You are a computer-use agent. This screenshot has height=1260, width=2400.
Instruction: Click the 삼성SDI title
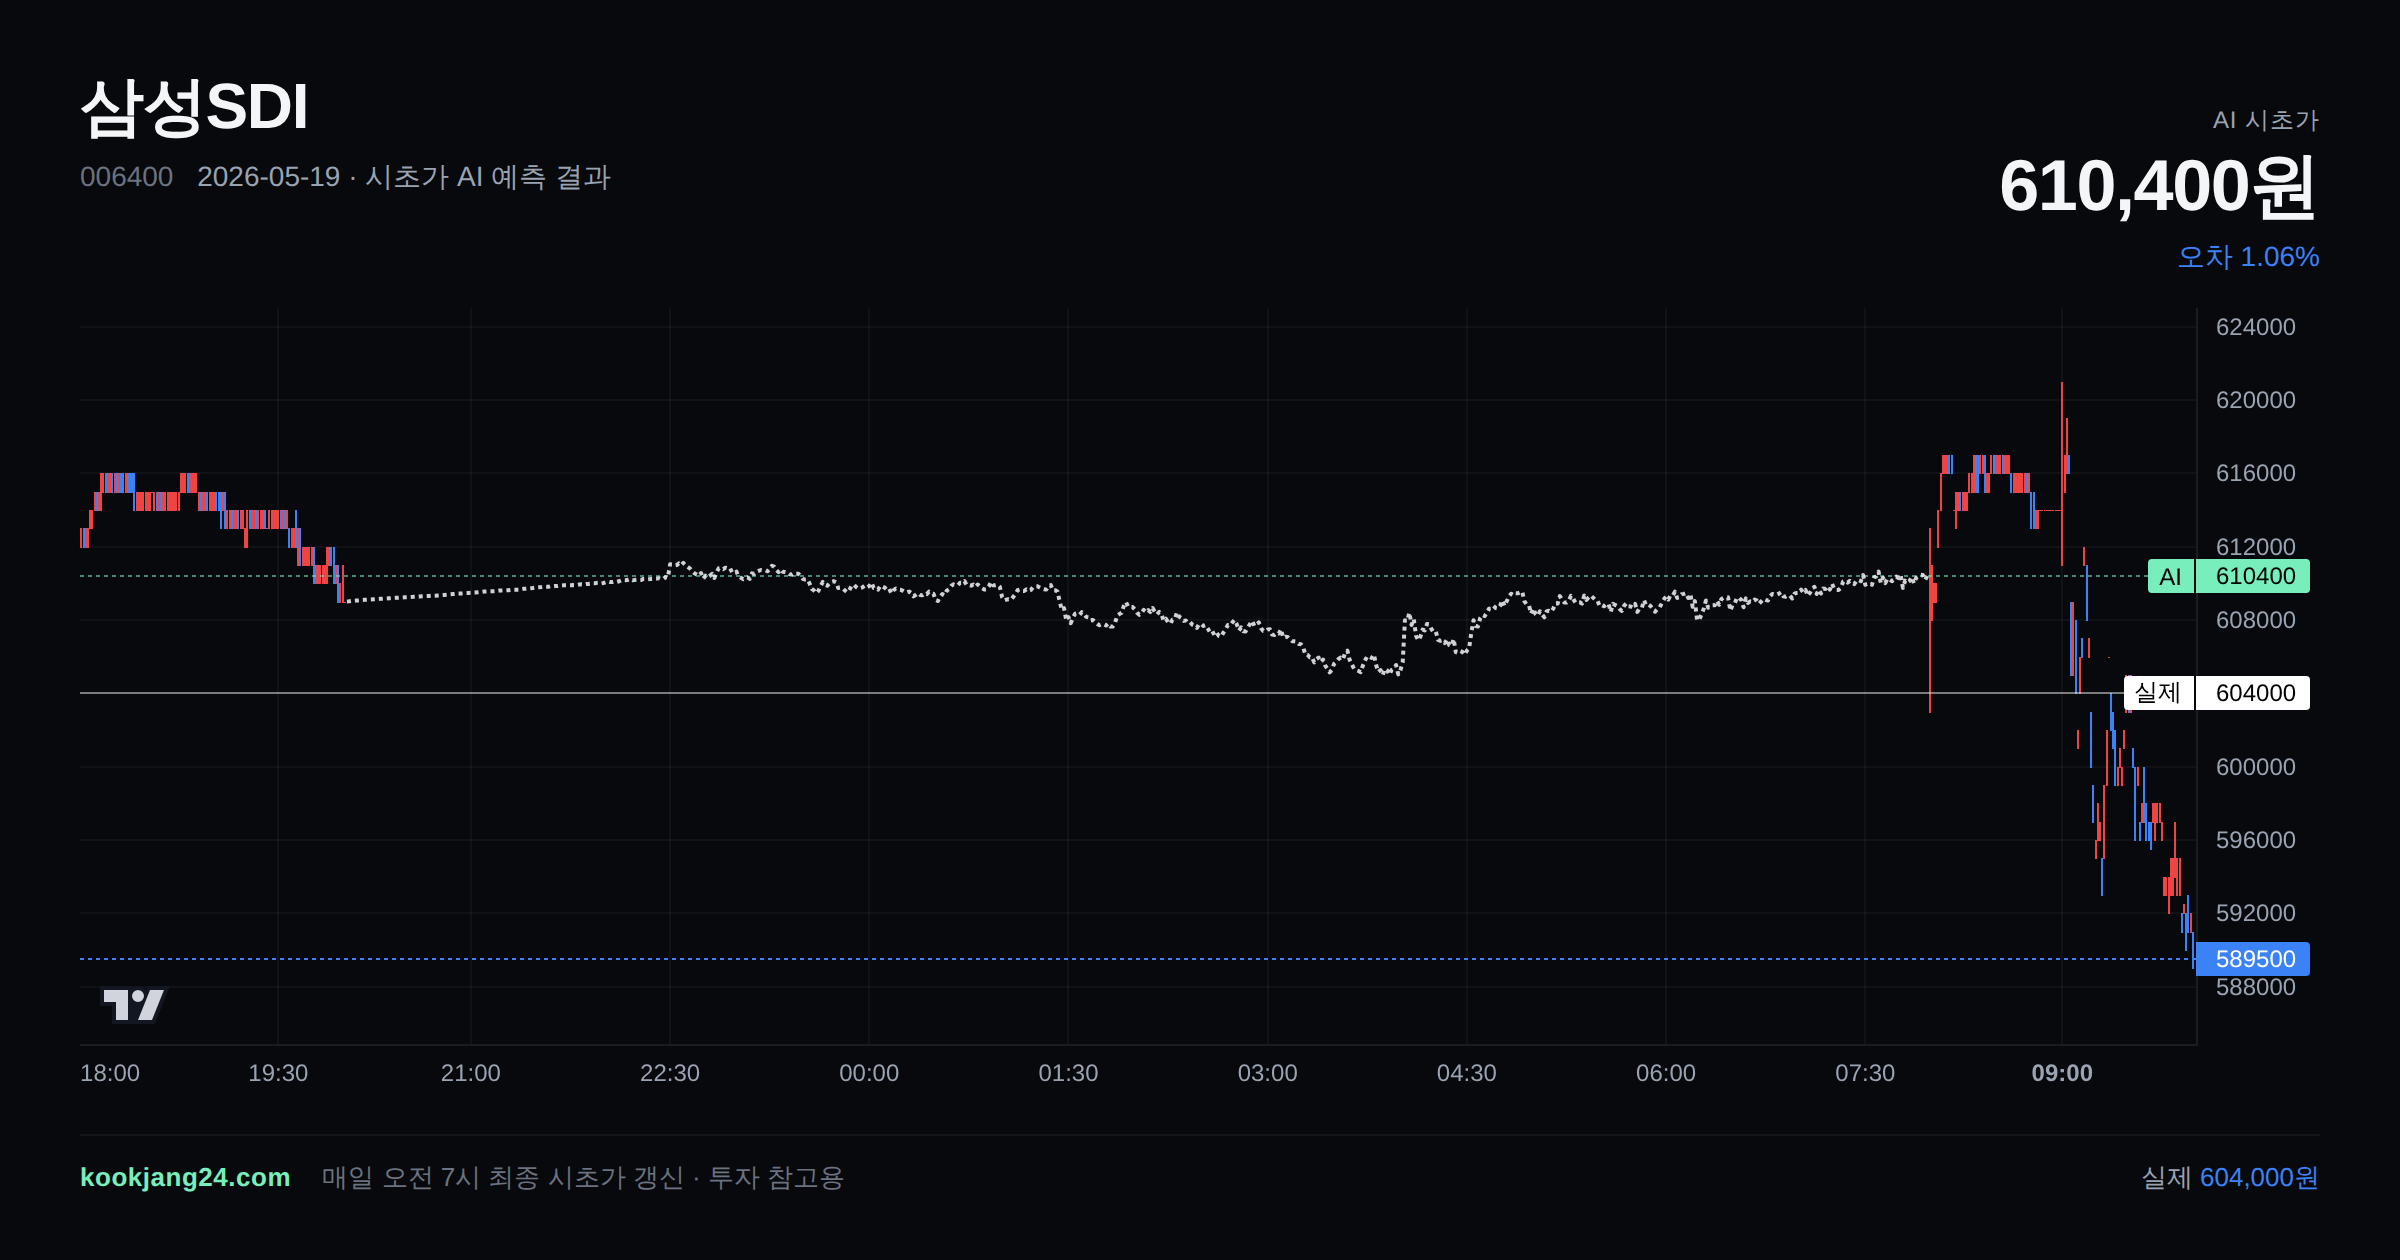[194, 107]
